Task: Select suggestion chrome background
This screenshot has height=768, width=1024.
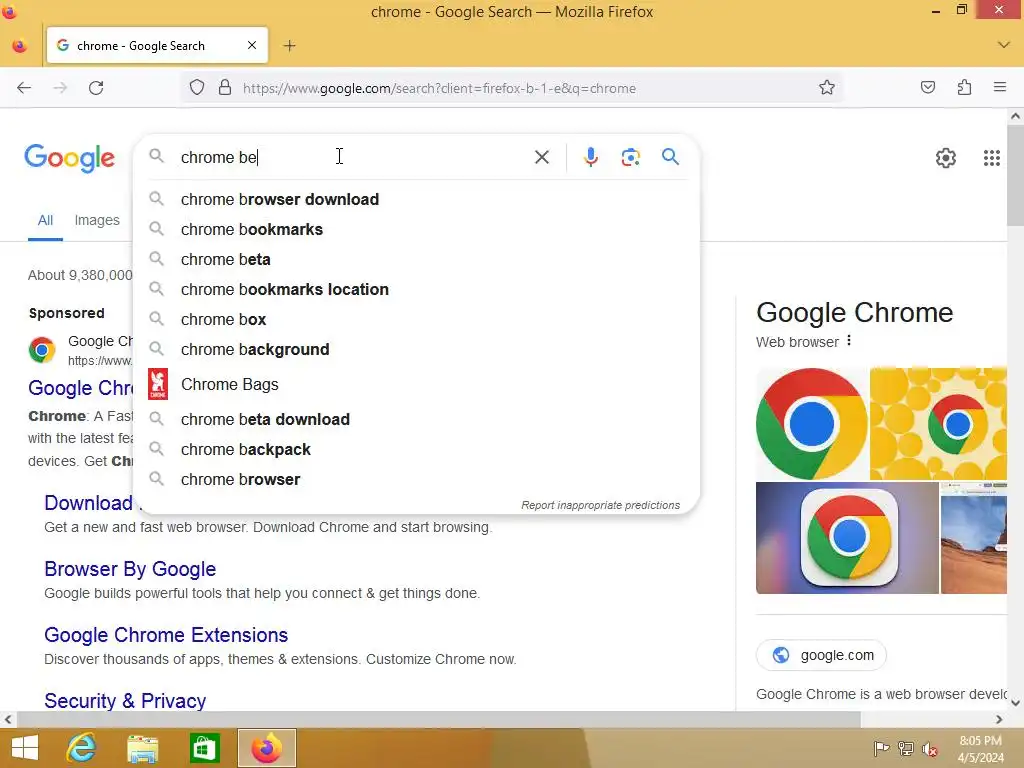Action: click(x=417, y=349)
